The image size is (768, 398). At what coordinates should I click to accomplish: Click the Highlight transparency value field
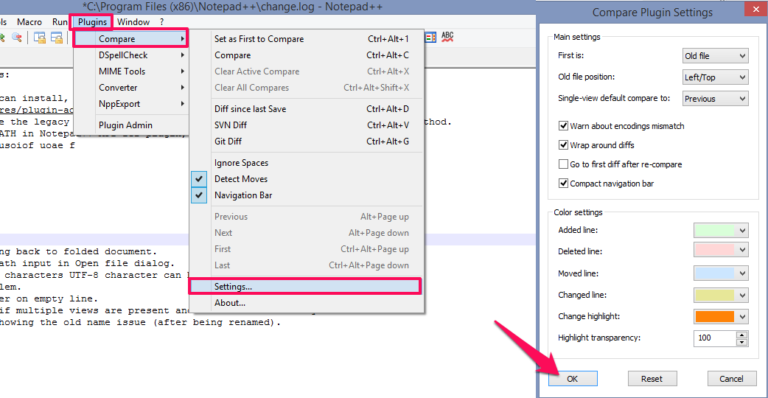(x=715, y=338)
